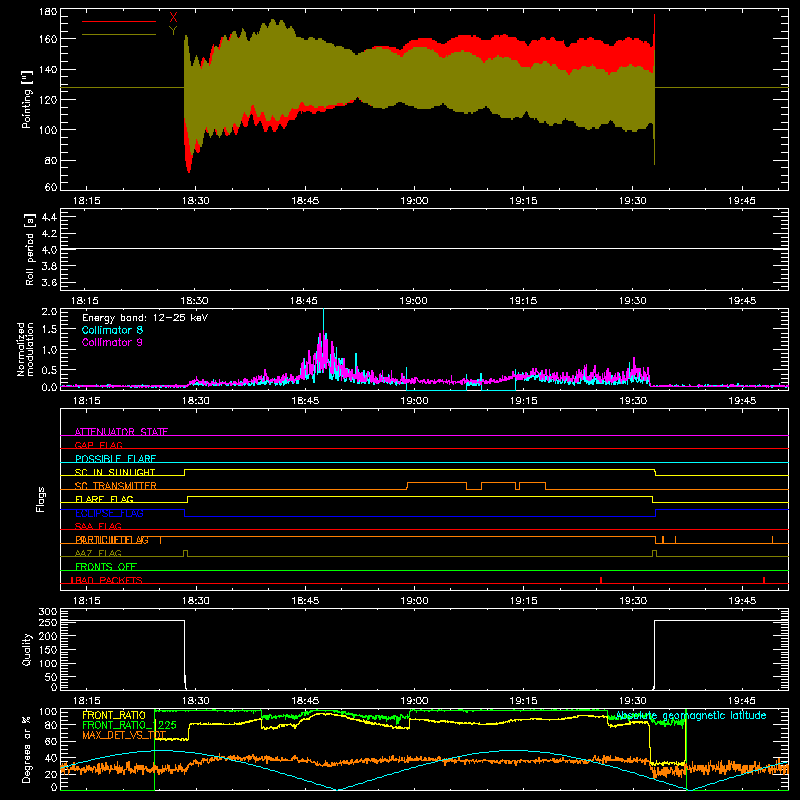
Task: Click the 'Normalized modulation' axis title
Action: [x=26, y=349]
